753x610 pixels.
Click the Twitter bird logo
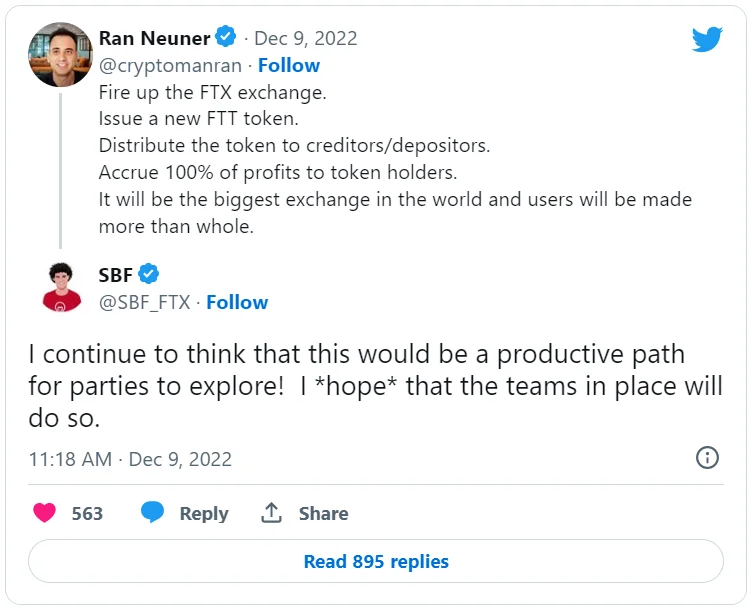(x=707, y=39)
